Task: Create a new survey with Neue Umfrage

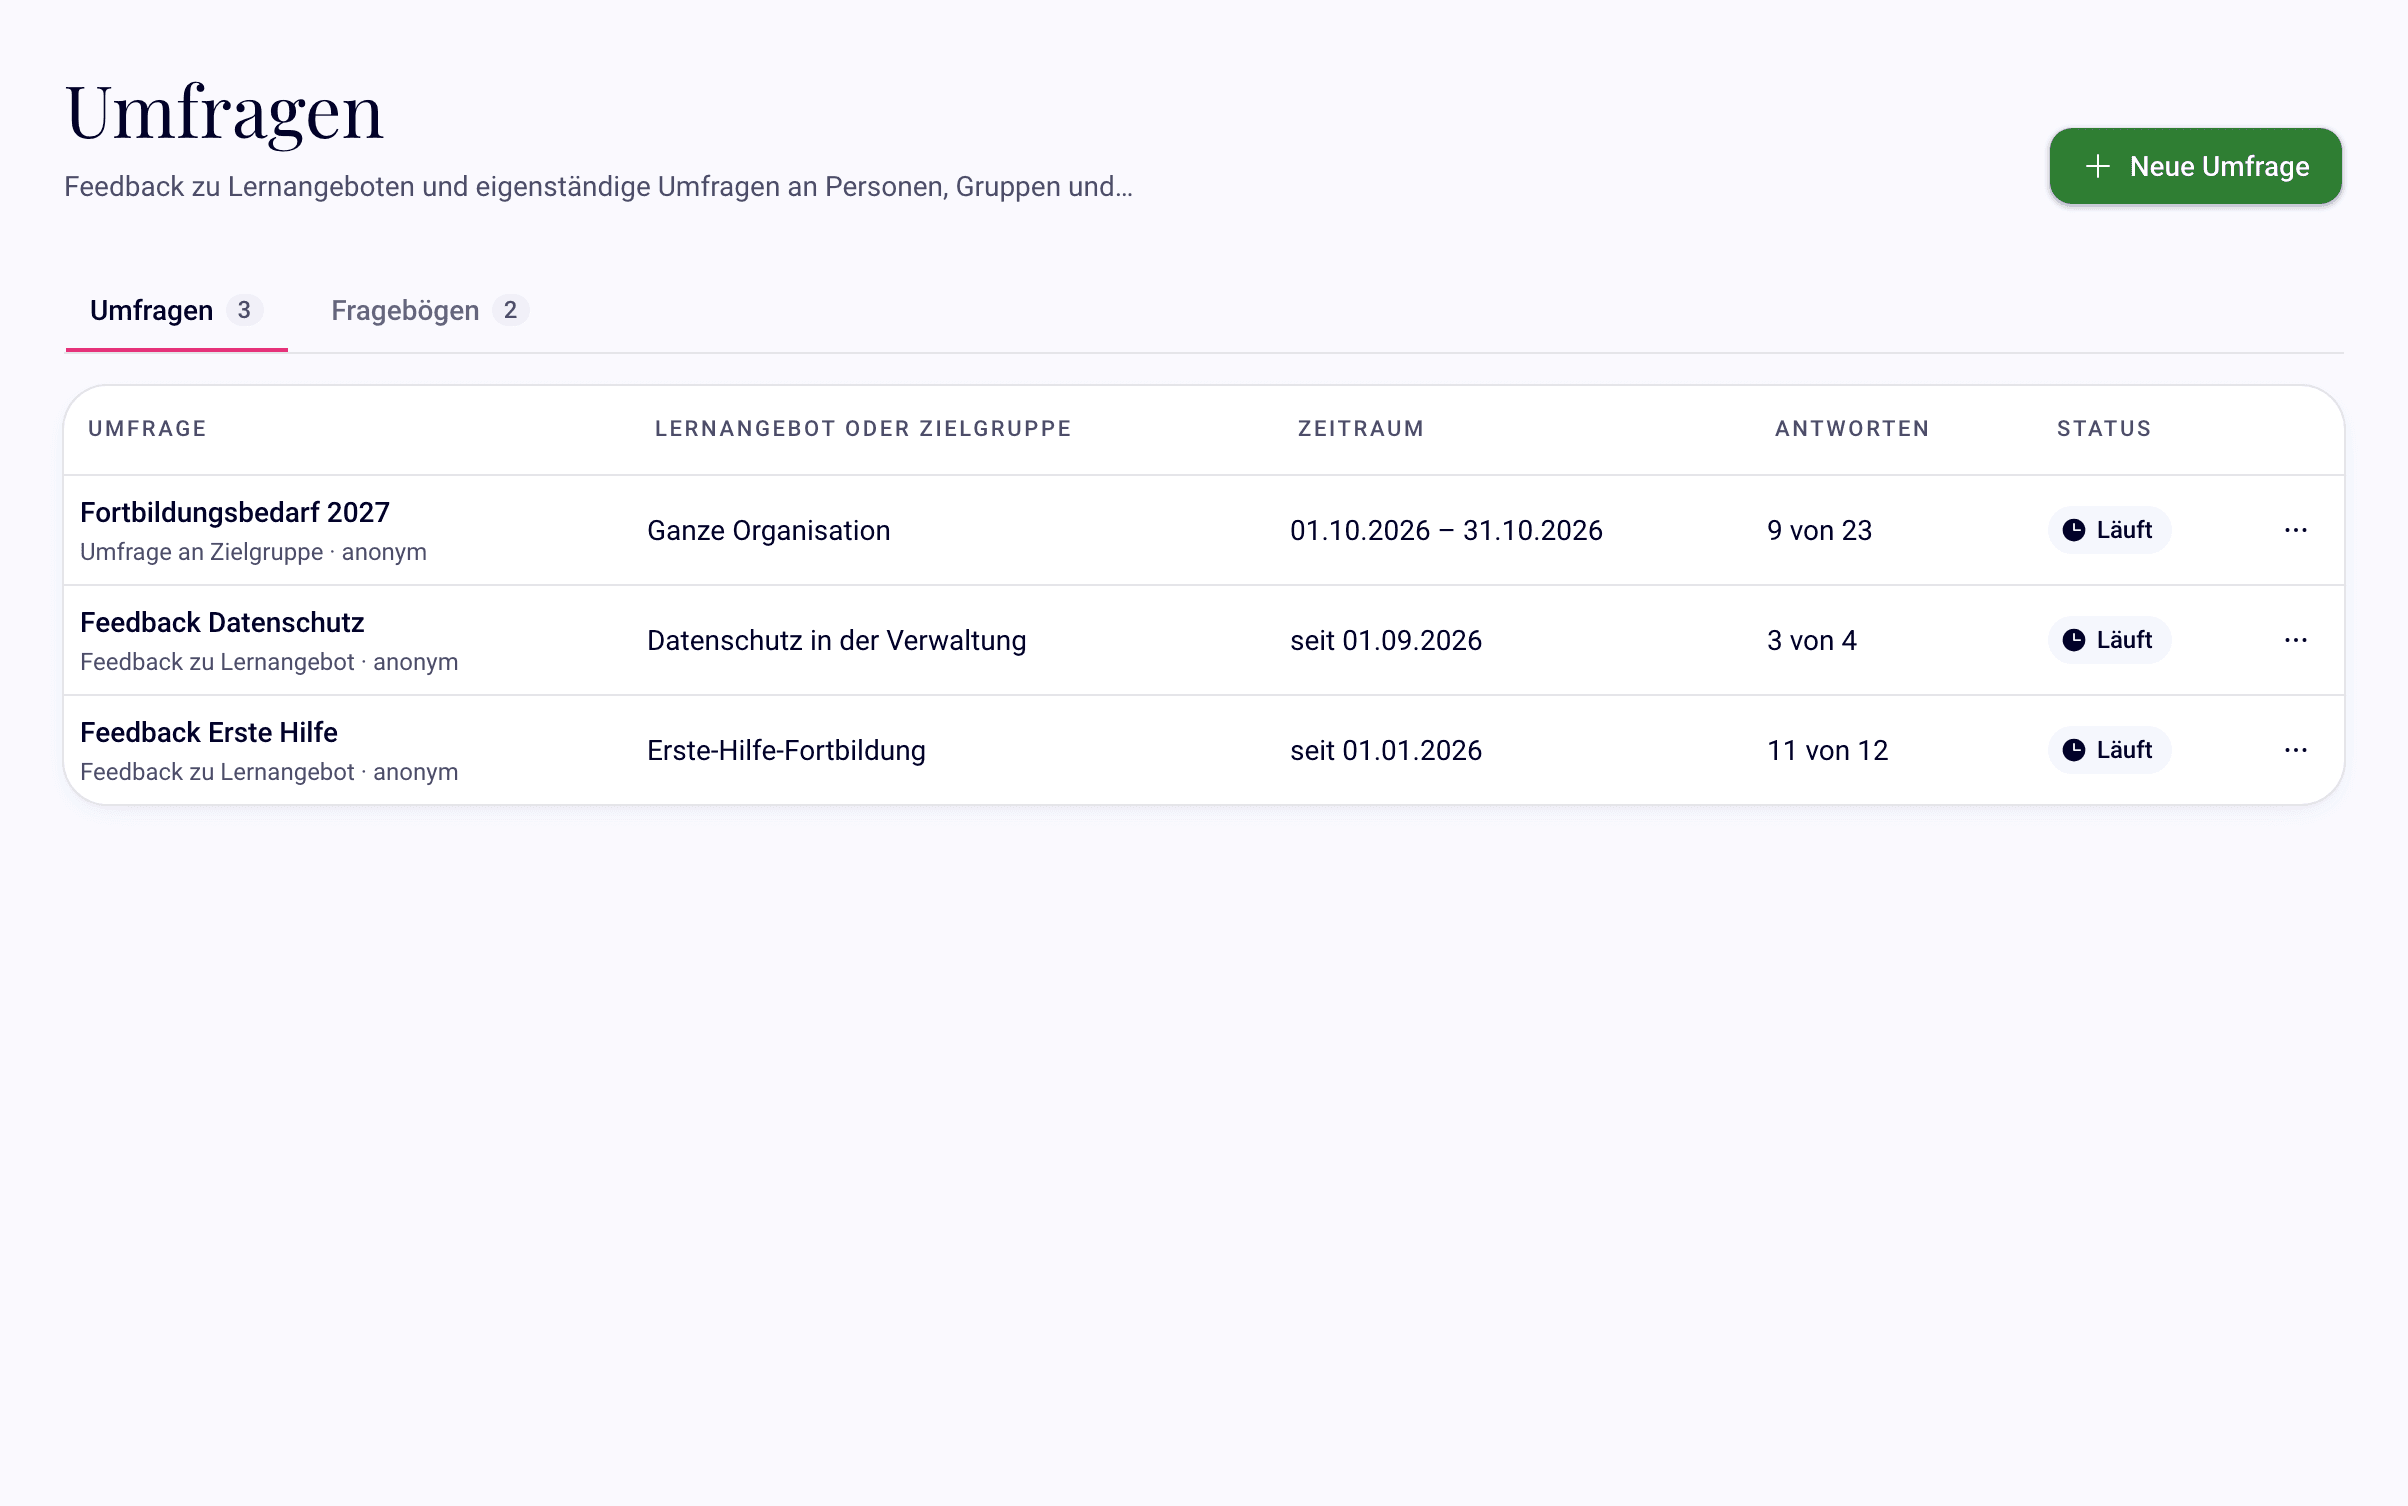Action: click(2195, 166)
